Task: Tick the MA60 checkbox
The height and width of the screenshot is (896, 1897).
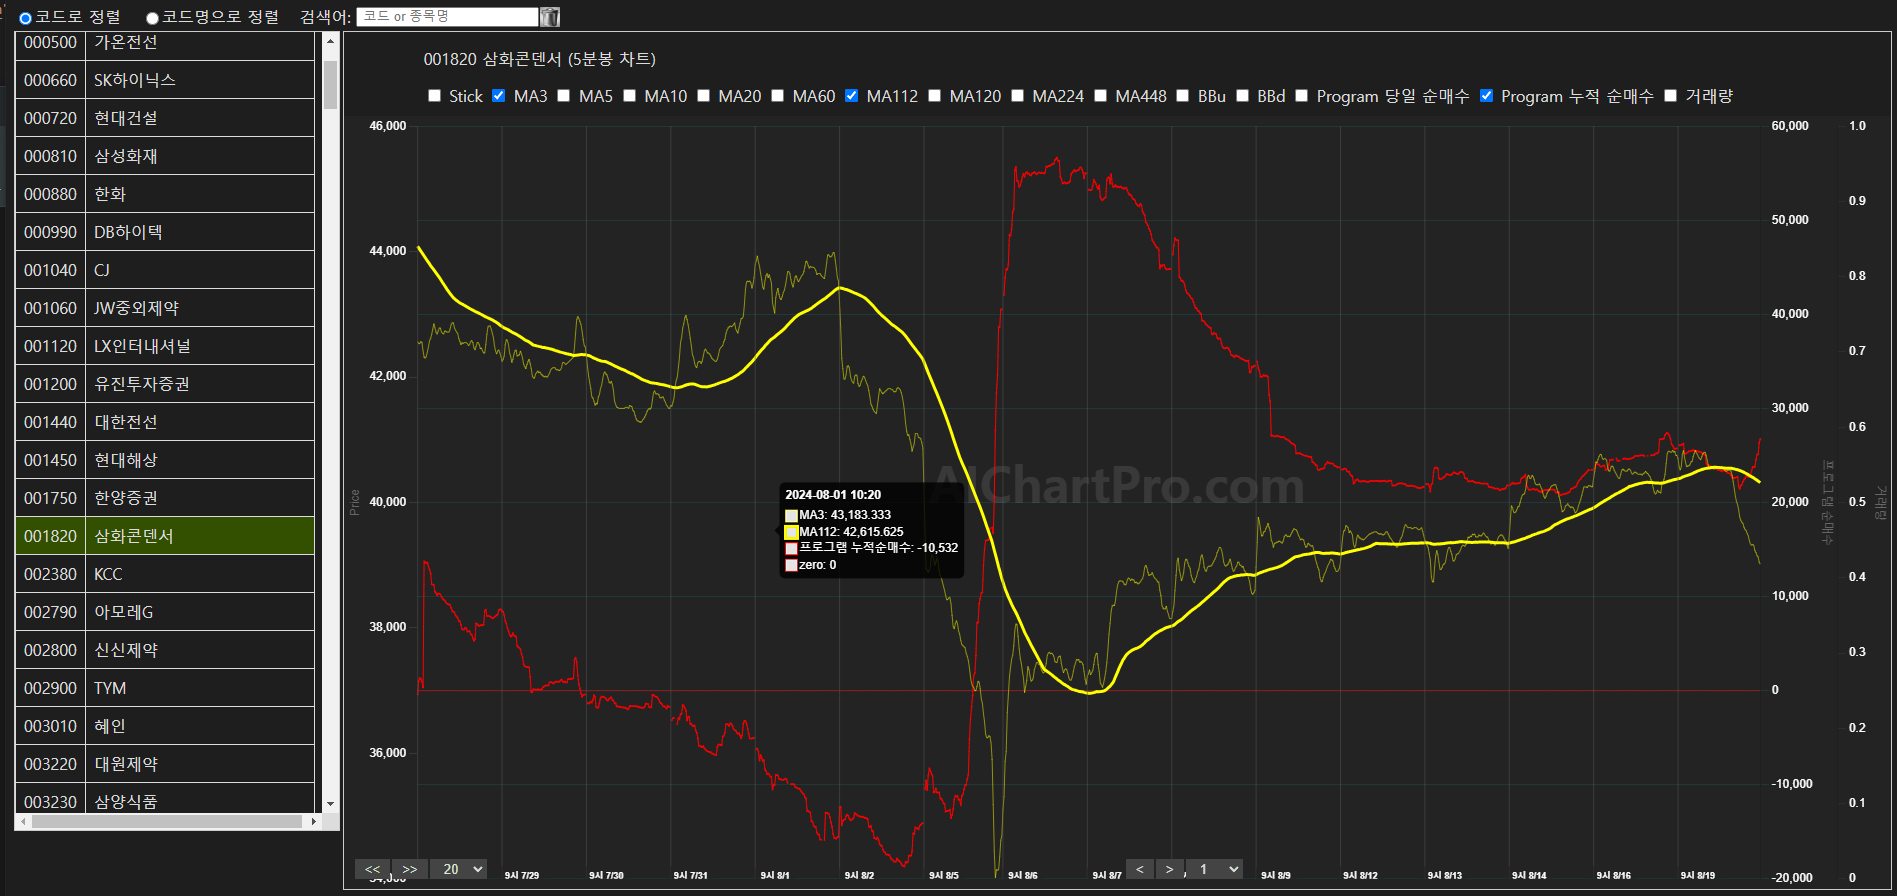Action: (778, 96)
